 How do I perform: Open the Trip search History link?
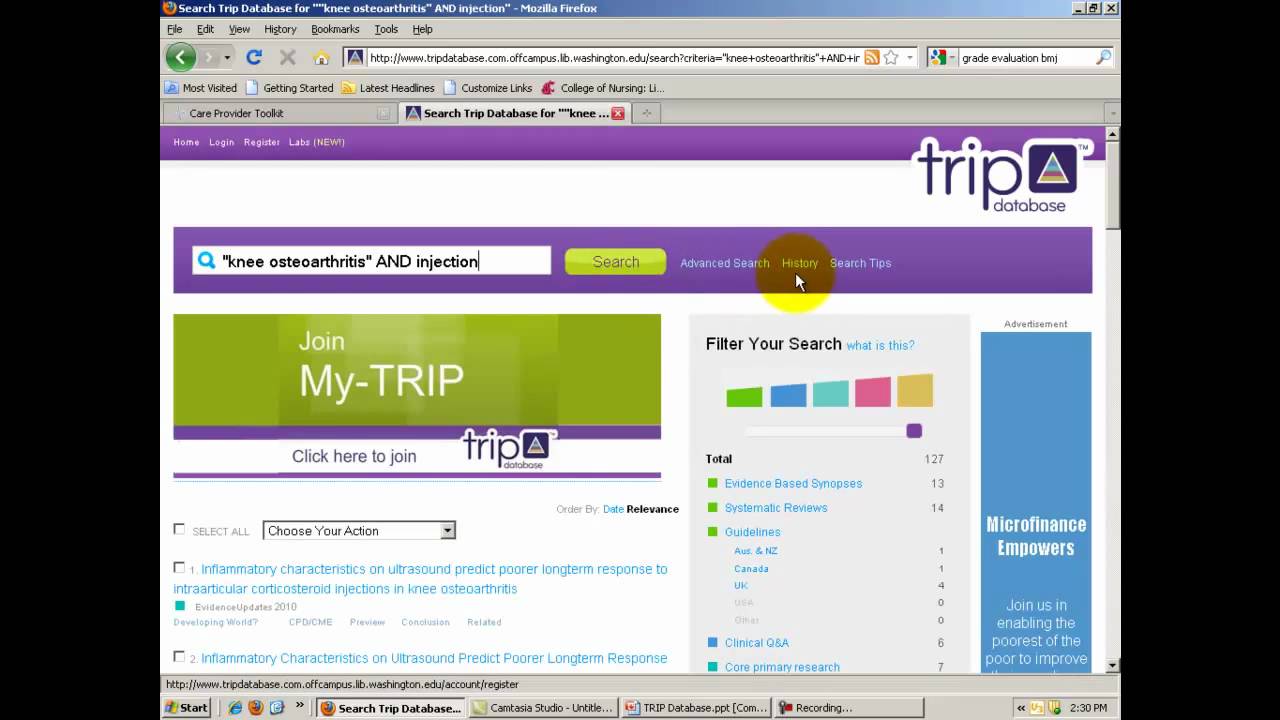[x=800, y=263]
